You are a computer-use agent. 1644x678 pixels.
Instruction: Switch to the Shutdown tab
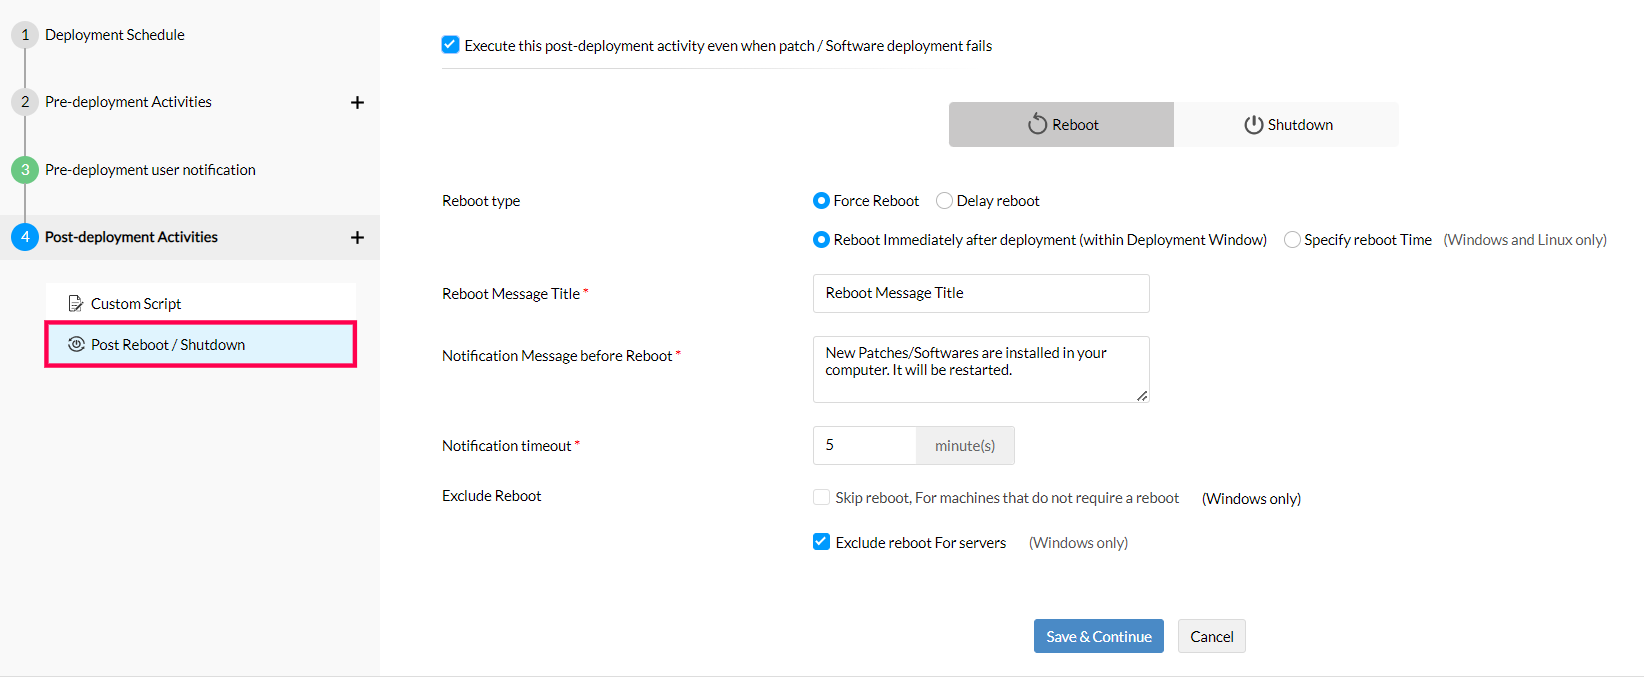coord(1287,125)
